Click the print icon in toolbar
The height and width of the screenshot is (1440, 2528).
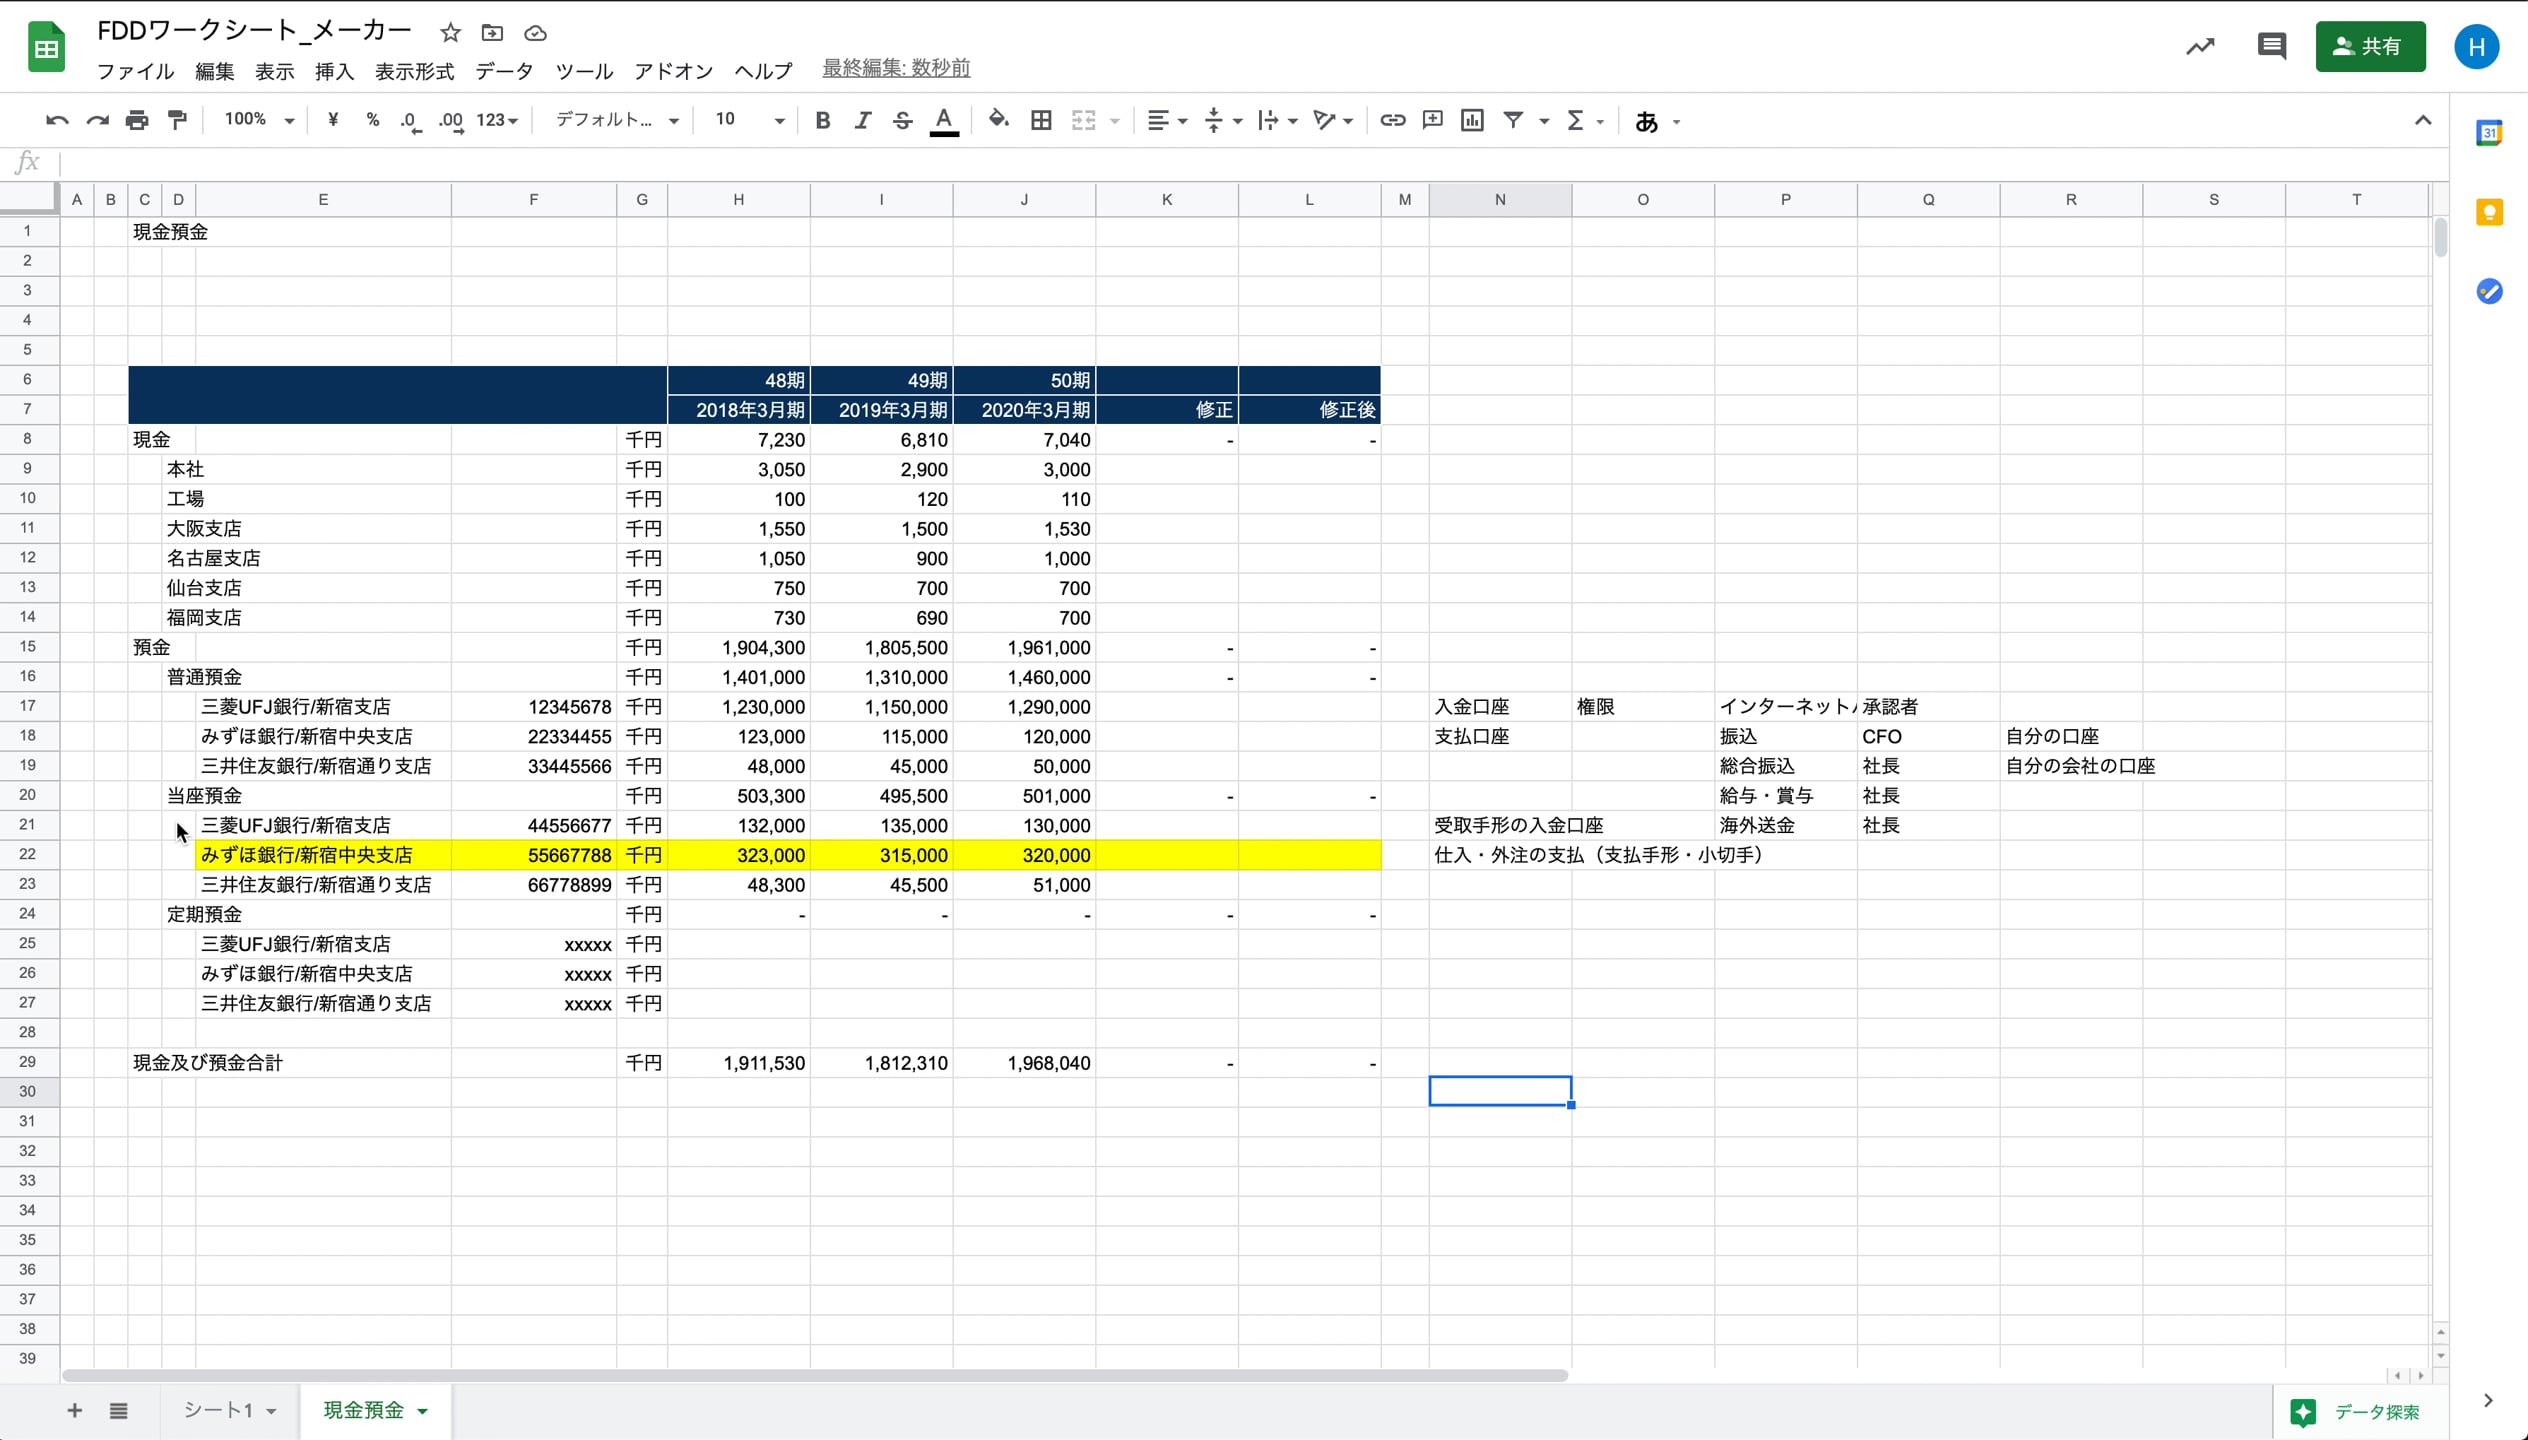tap(137, 121)
